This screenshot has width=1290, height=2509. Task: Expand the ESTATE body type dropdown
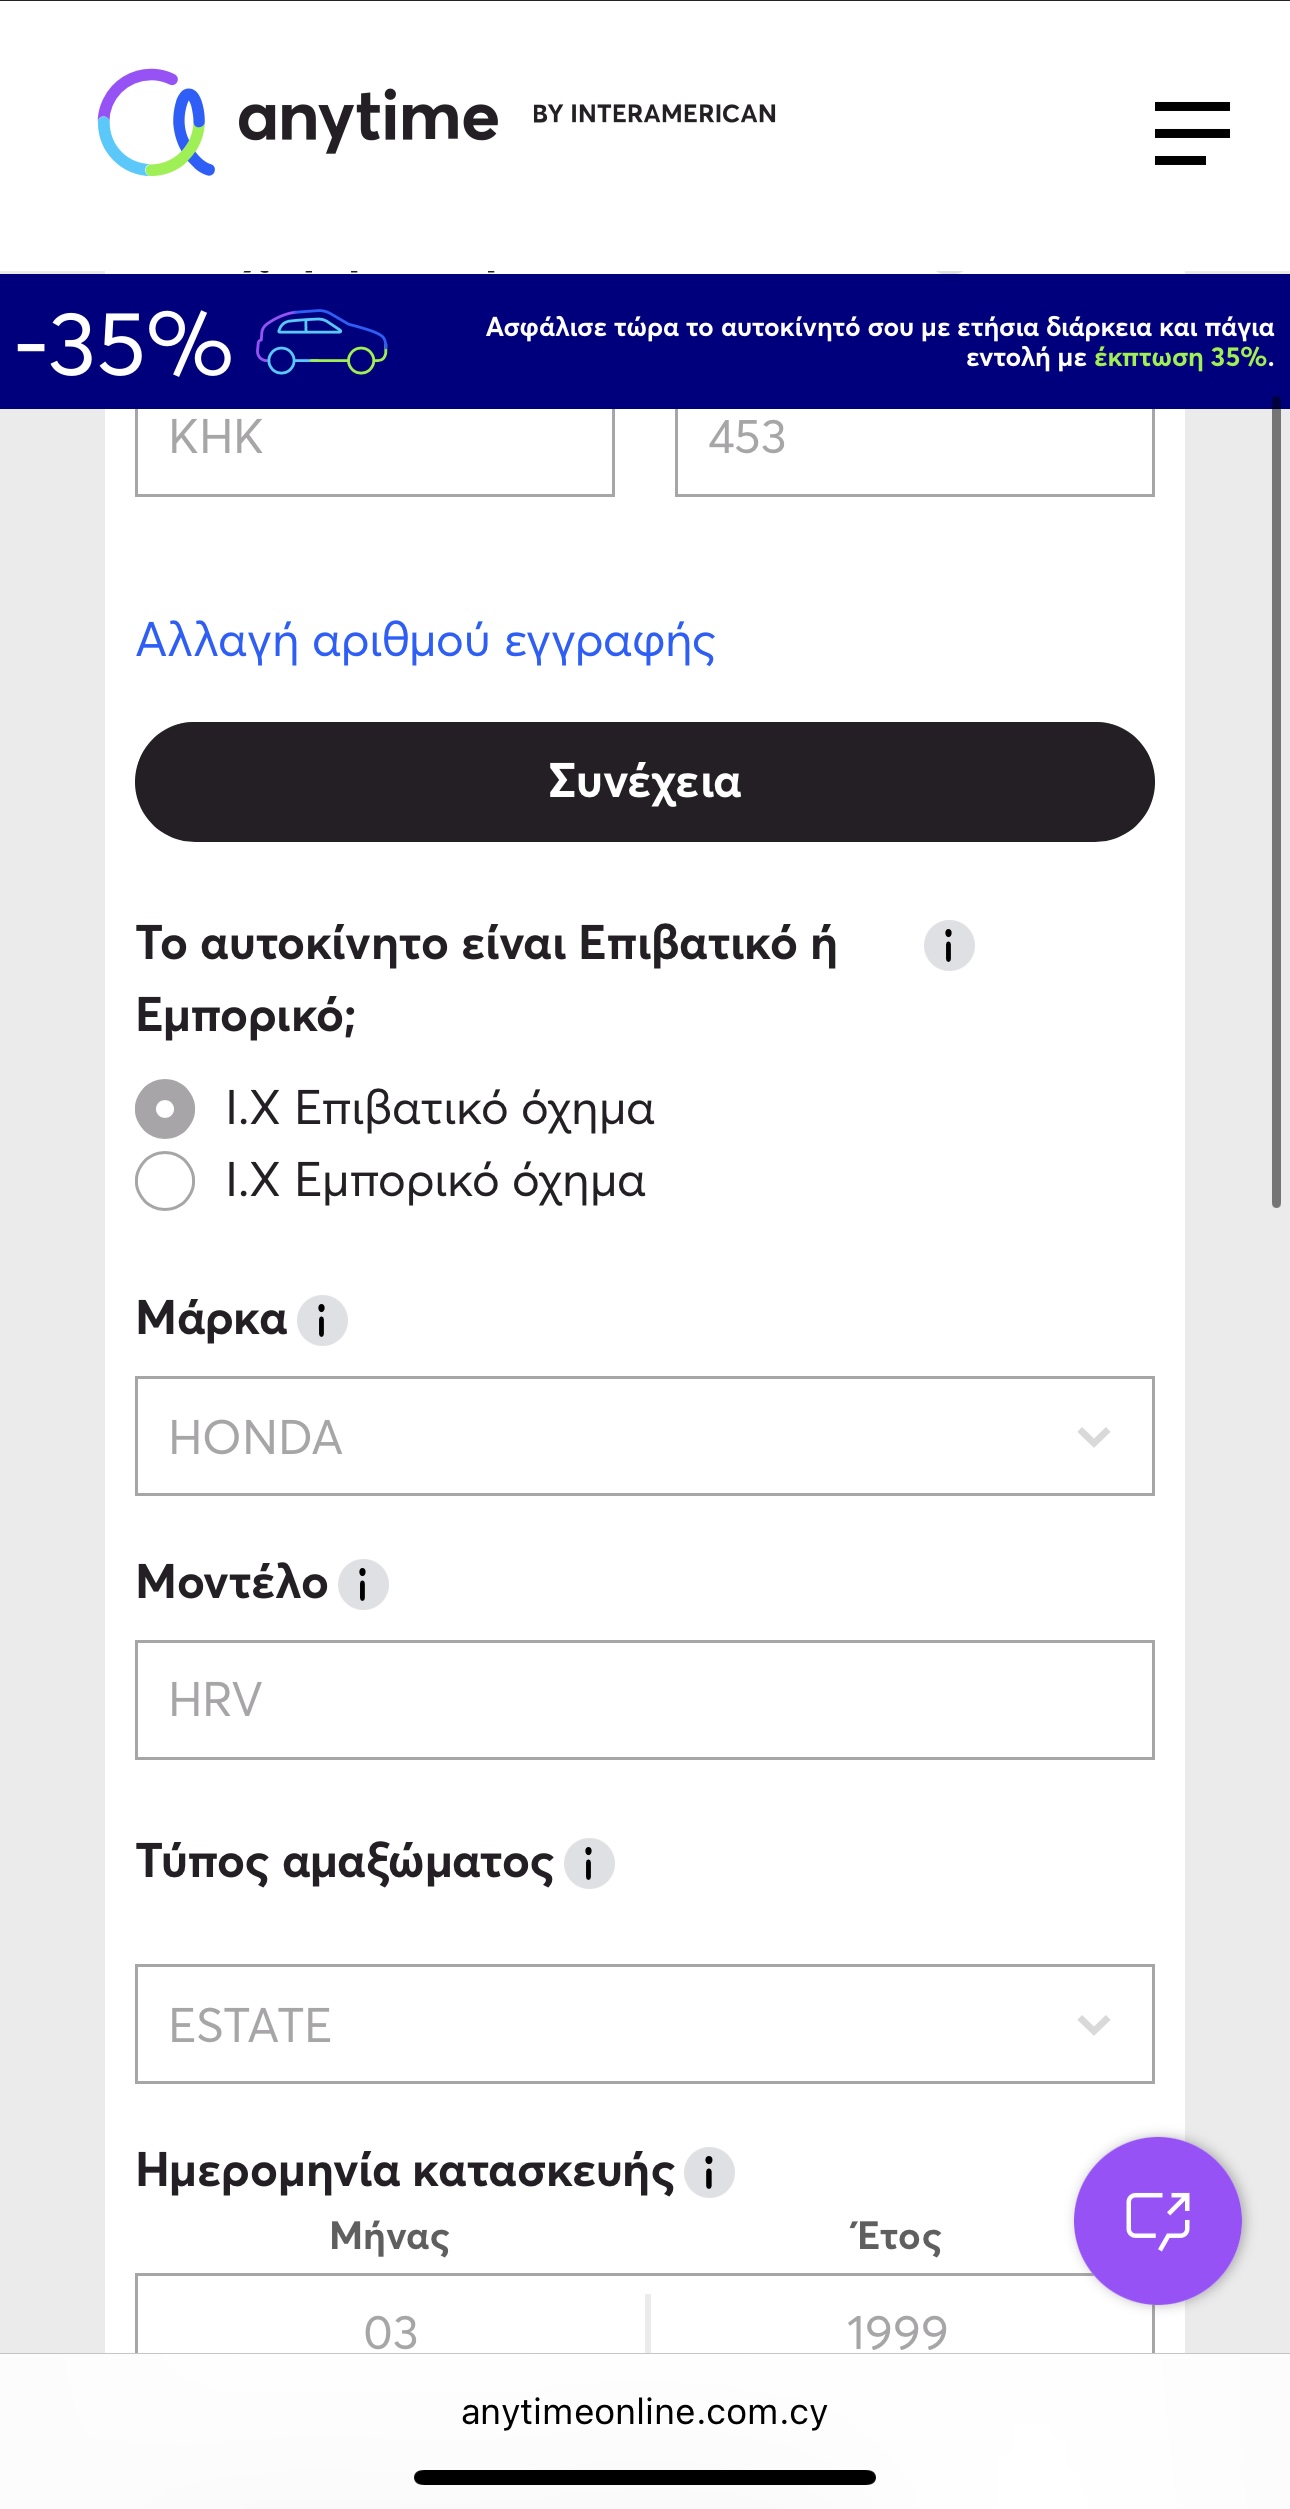[644, 2024]
